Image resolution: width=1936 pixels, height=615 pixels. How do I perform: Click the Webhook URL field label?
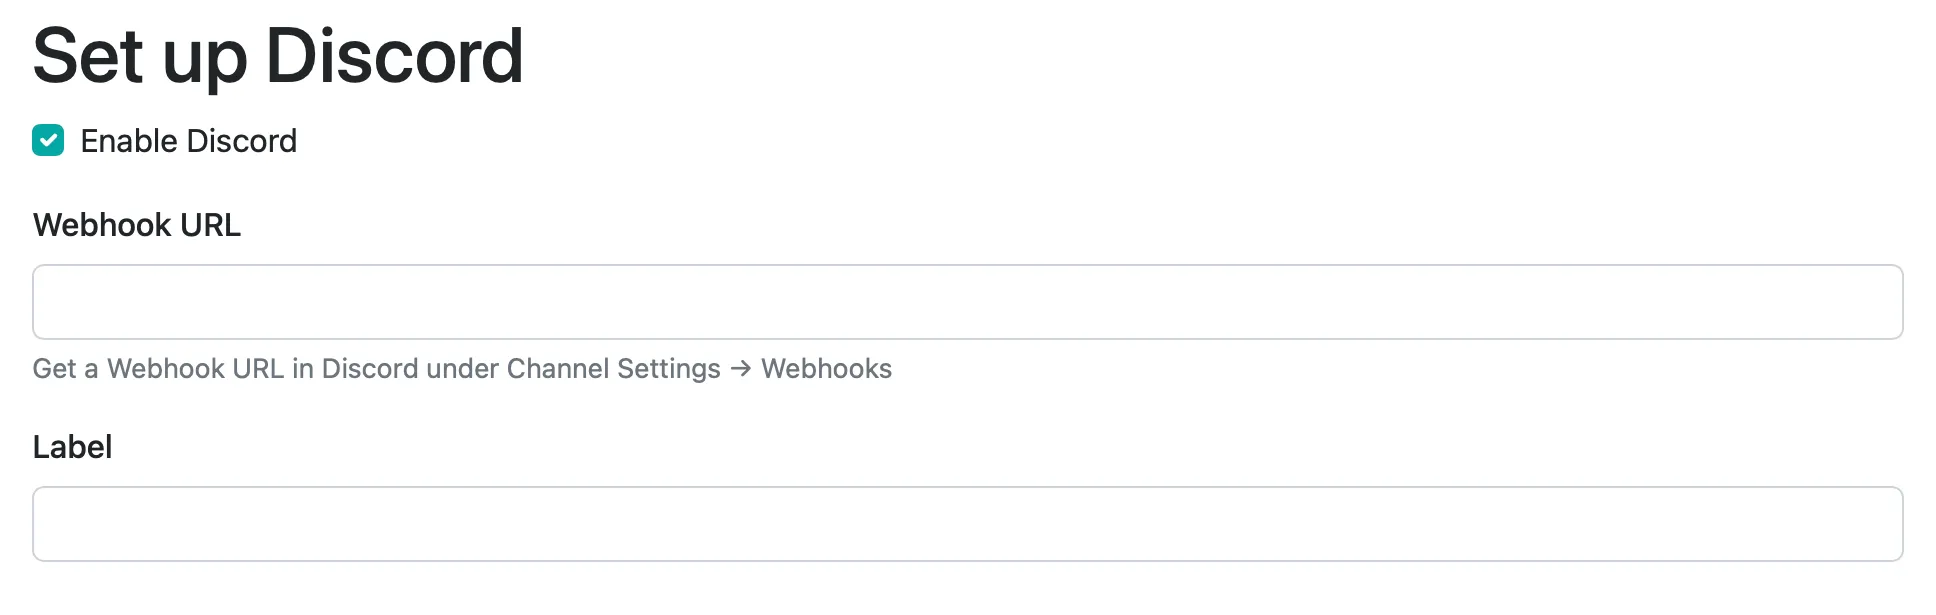point(137,225)
